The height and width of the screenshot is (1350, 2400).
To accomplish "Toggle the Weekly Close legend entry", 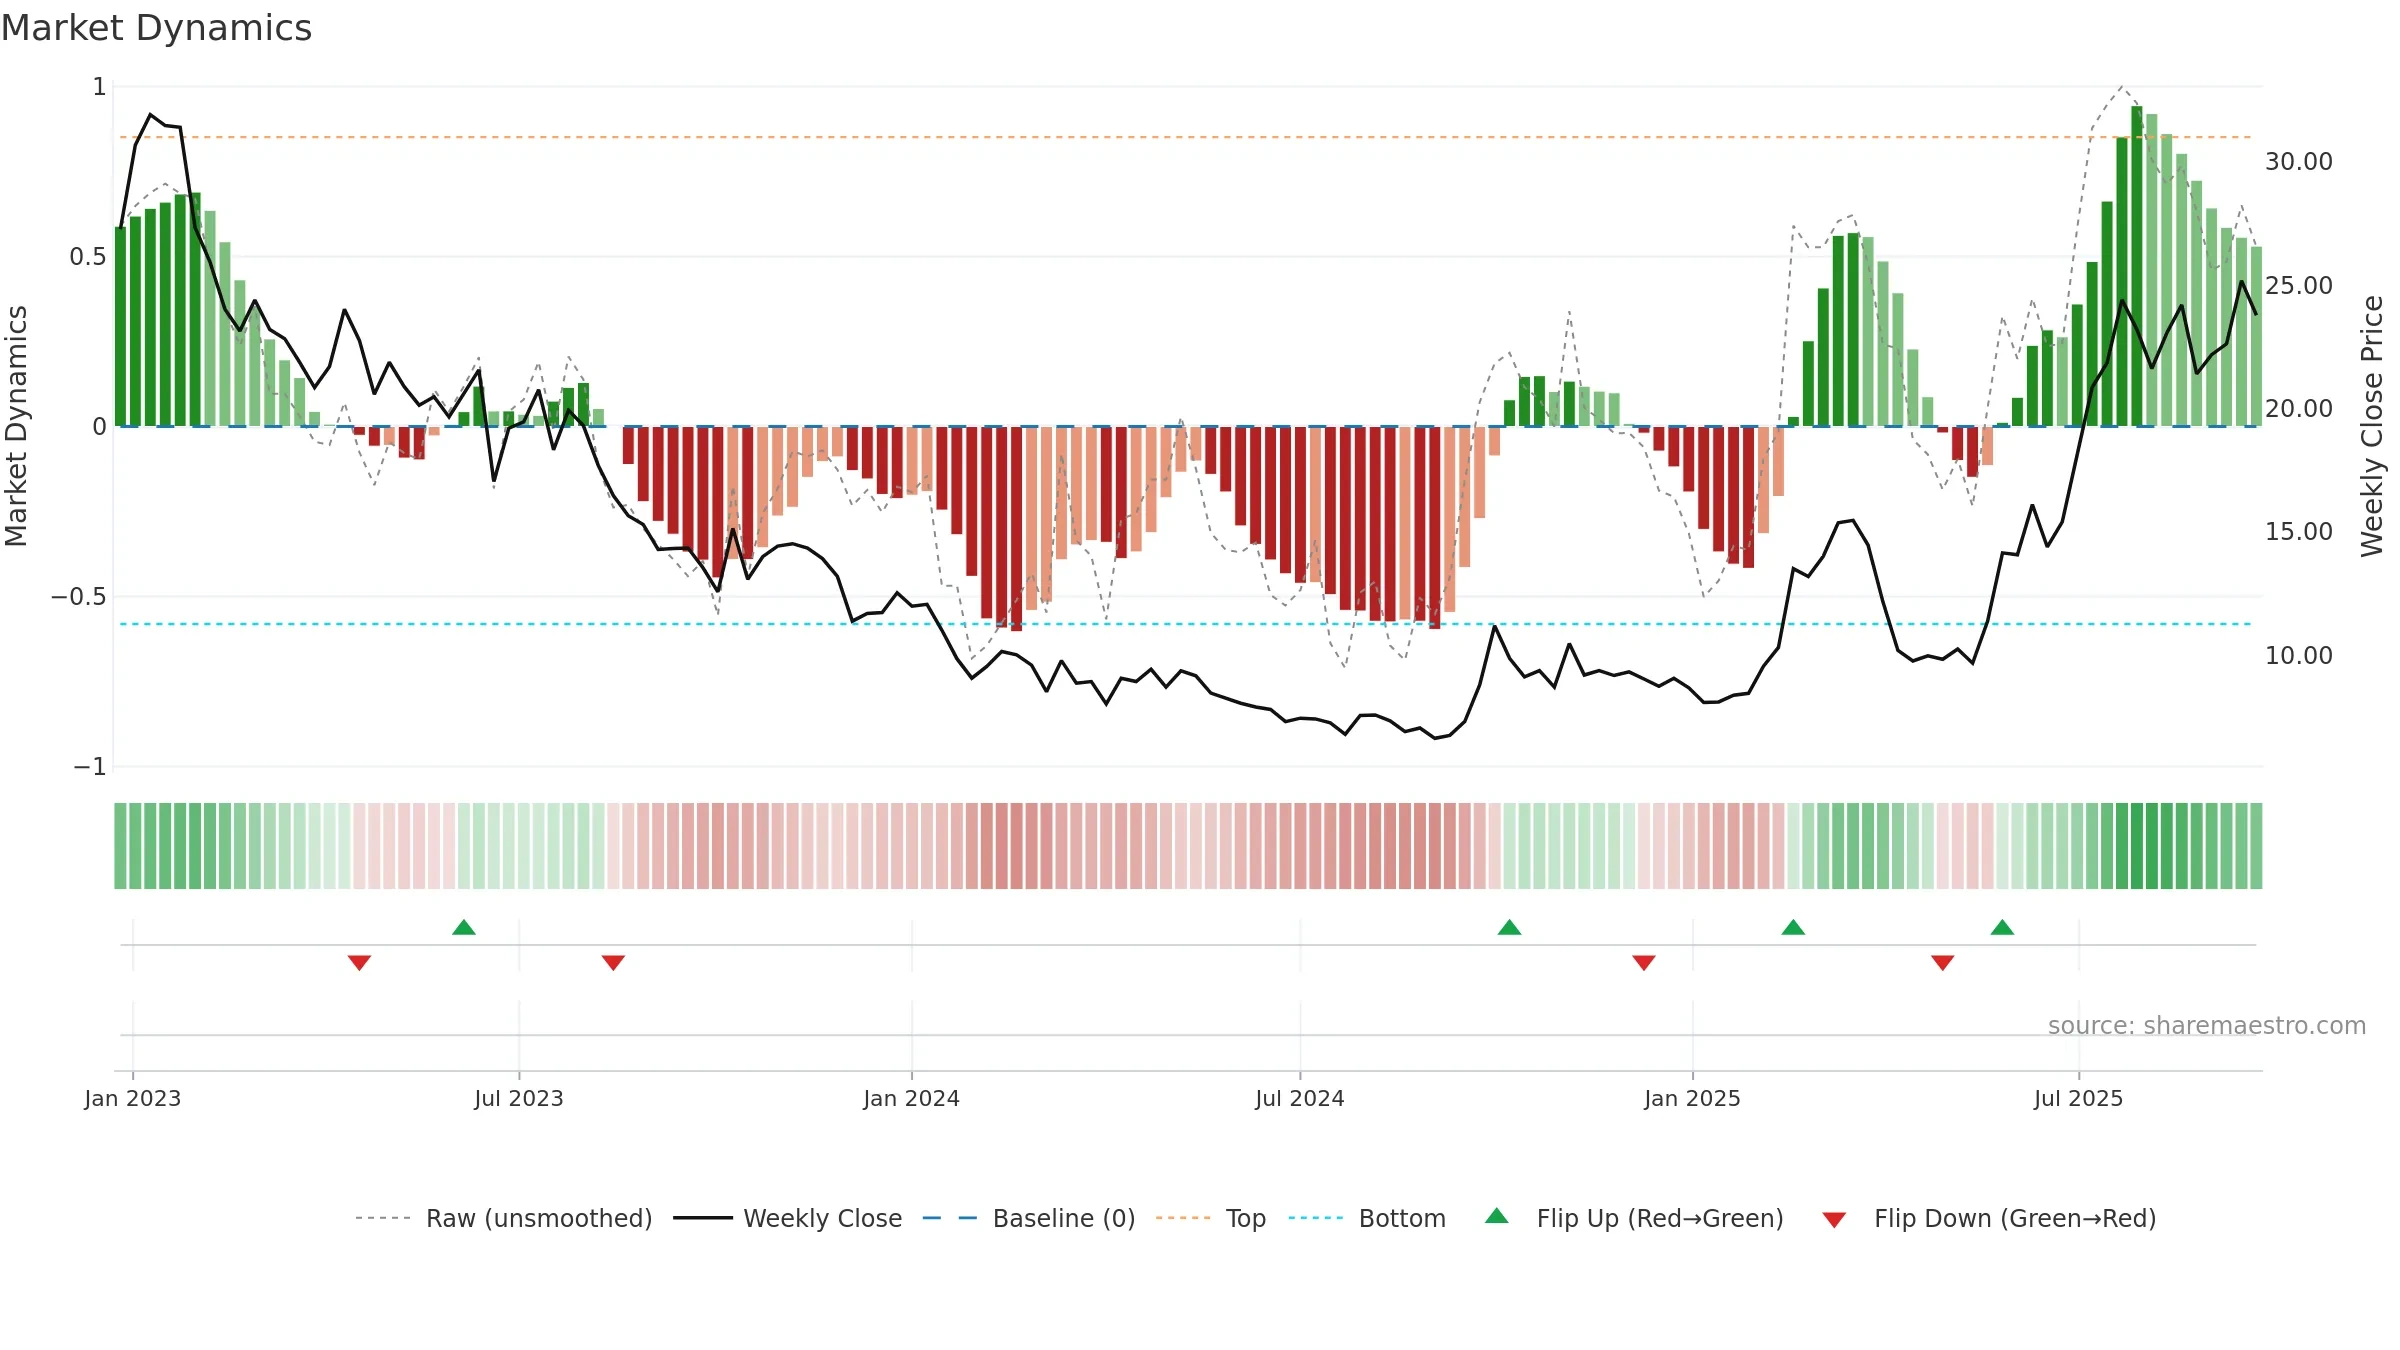I will coord(787,1218).
